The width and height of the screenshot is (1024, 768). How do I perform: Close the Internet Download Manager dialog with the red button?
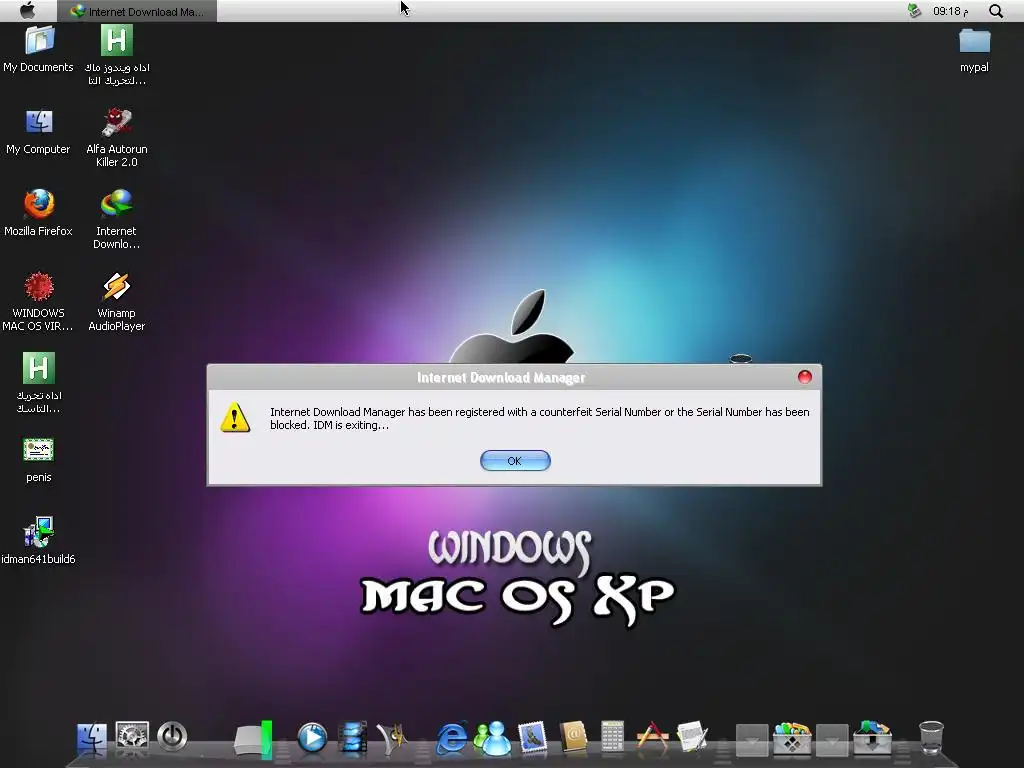805,377
